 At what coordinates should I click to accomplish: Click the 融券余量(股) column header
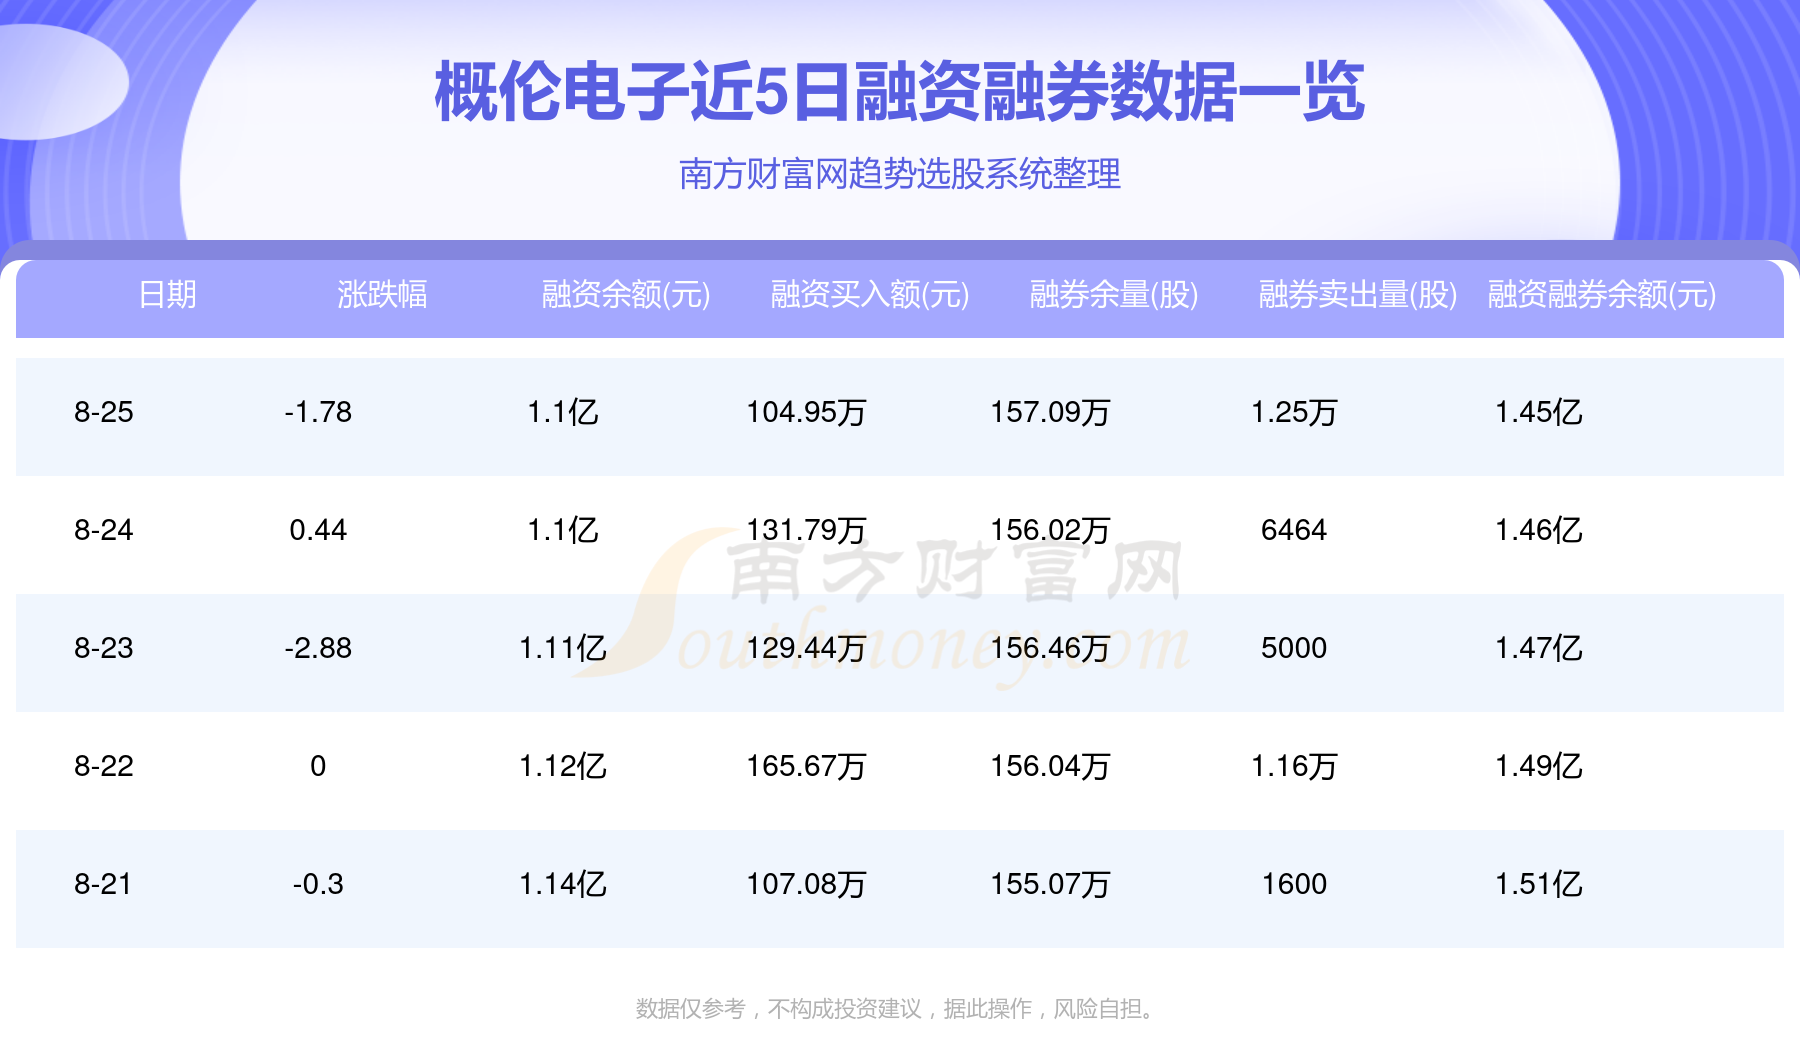click(x=1114, y=295)
